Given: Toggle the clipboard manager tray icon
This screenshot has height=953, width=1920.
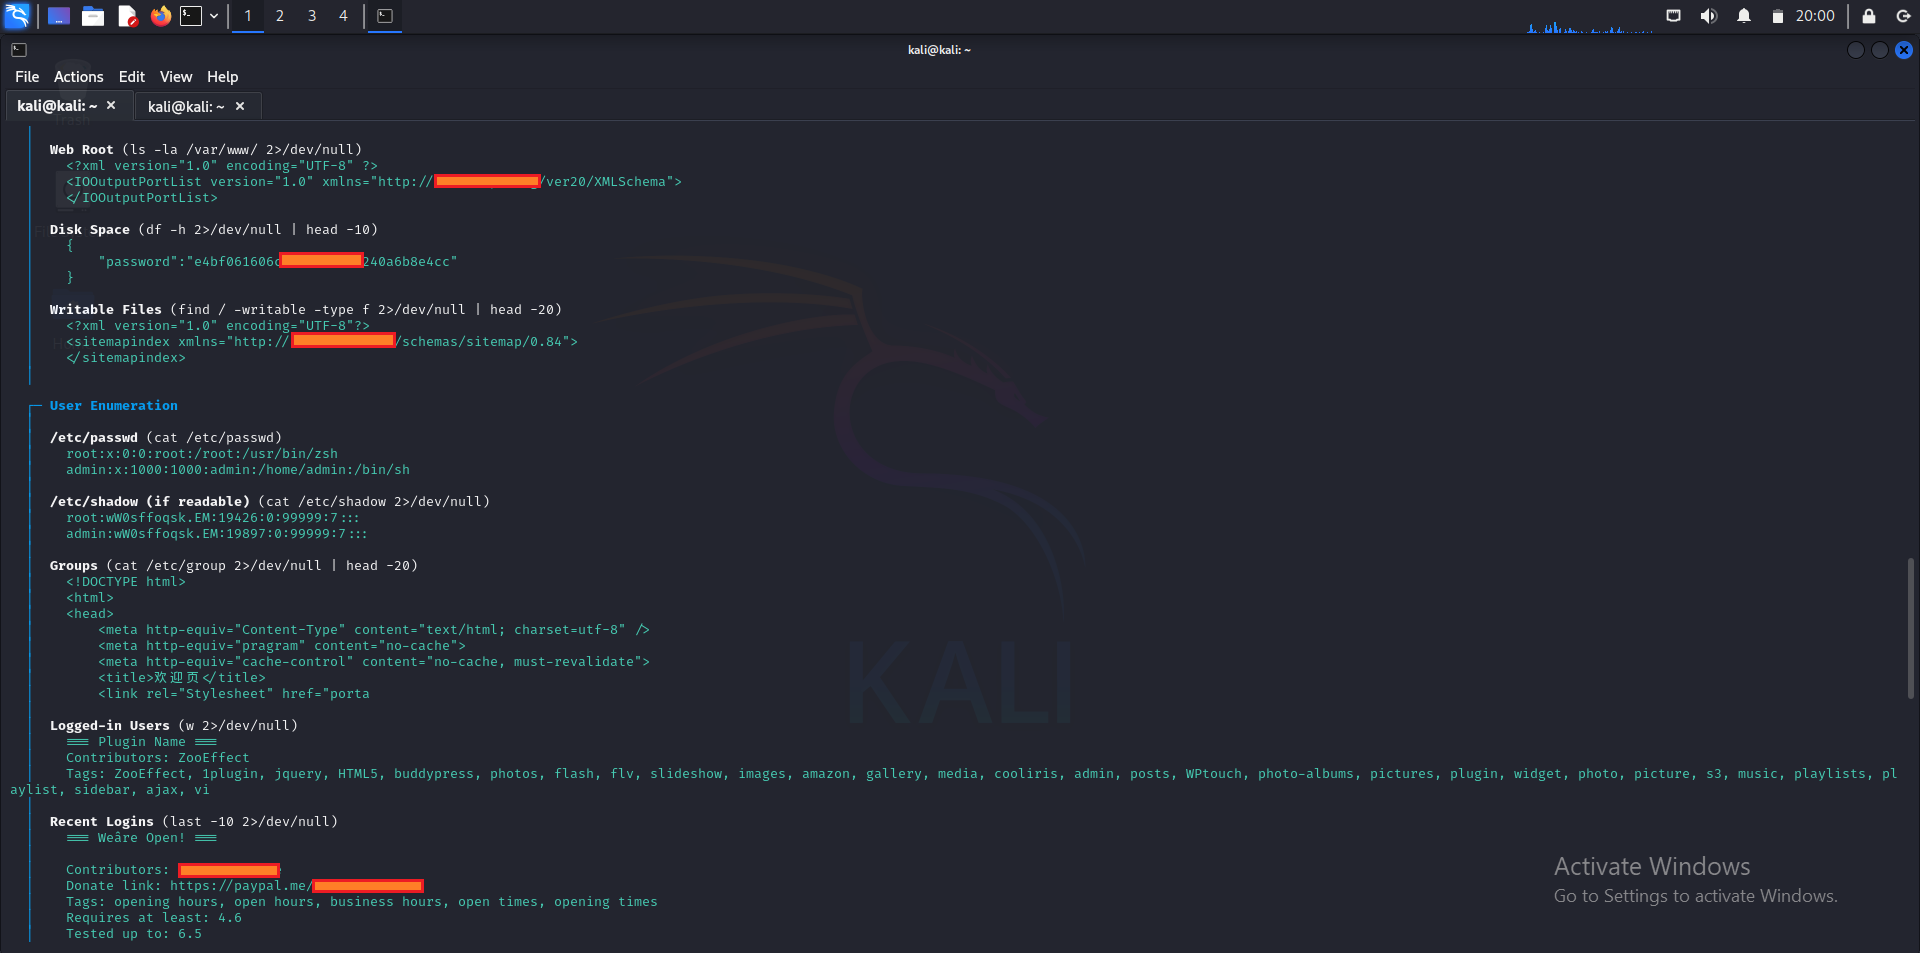Looking at the screenshot, I should (x=1778, y=16).
